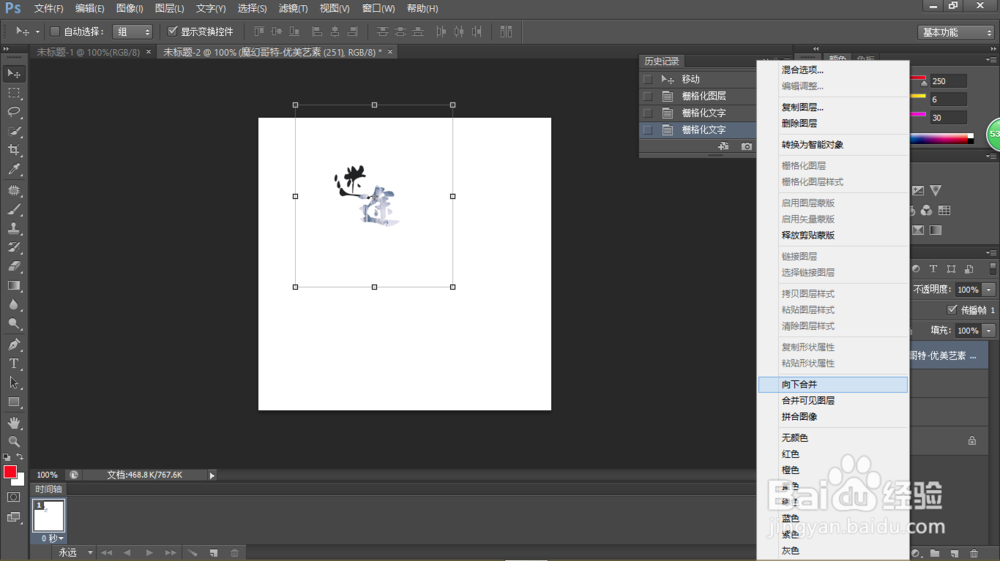Open the 图层(L) menu

[170, 8]
